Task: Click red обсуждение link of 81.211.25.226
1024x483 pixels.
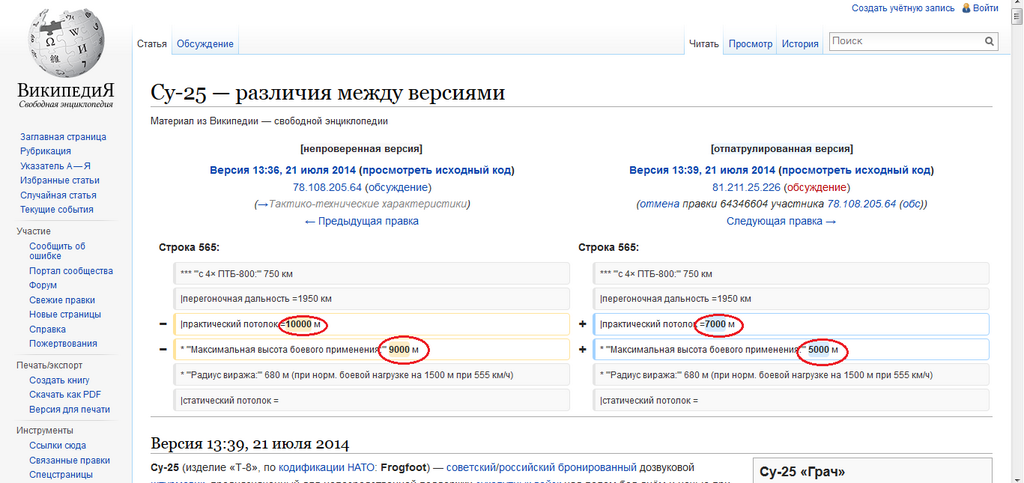Action: point(818,187)
